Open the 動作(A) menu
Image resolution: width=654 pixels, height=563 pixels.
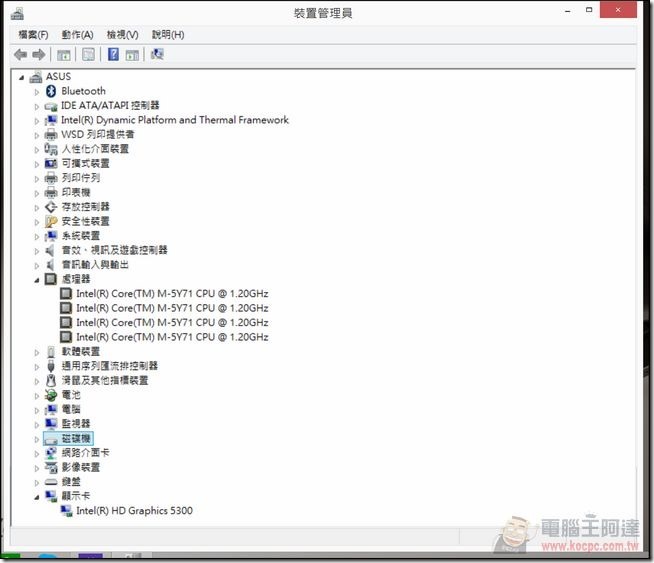[x=77, y=35]
